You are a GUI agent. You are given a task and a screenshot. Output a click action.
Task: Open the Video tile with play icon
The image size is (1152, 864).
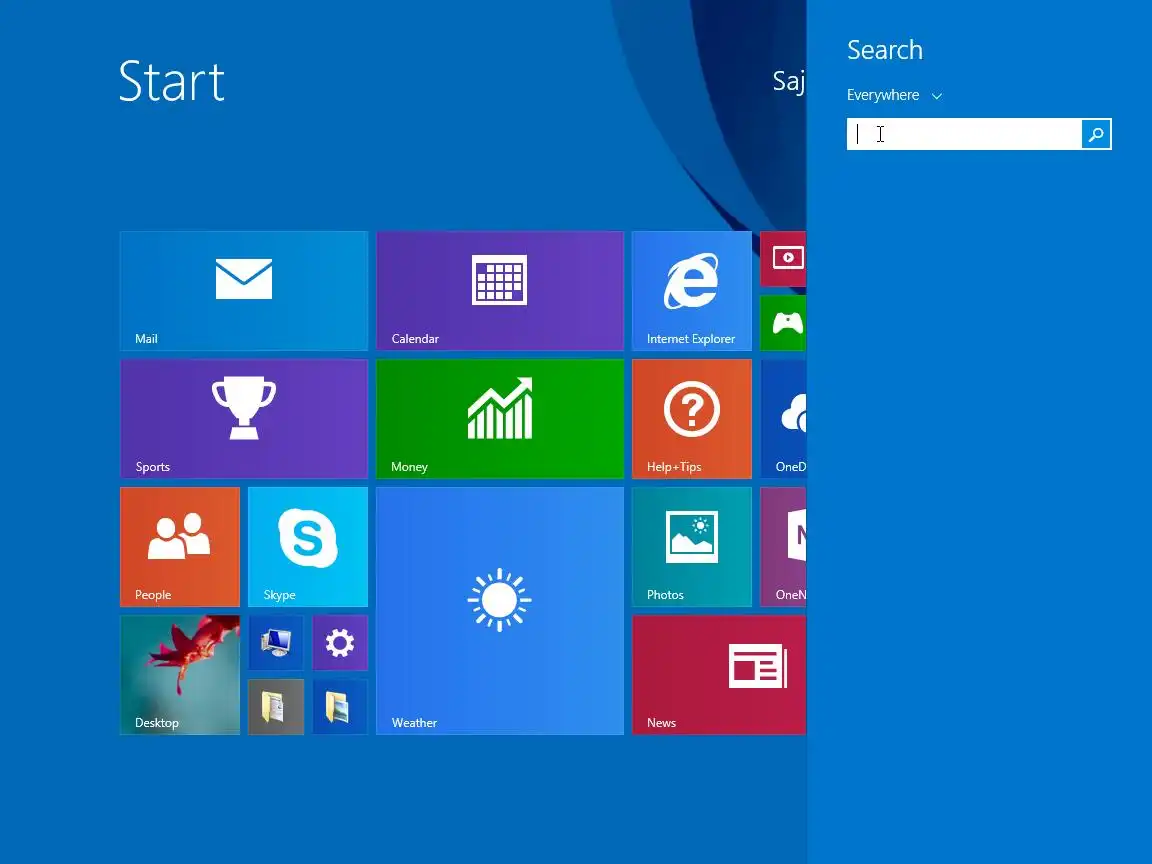(783, 259)
